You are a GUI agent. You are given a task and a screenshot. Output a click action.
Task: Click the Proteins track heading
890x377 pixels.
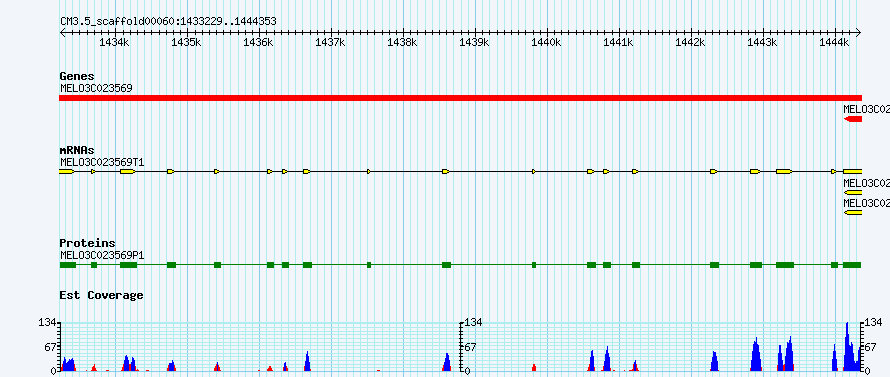[x=87, y=244]
